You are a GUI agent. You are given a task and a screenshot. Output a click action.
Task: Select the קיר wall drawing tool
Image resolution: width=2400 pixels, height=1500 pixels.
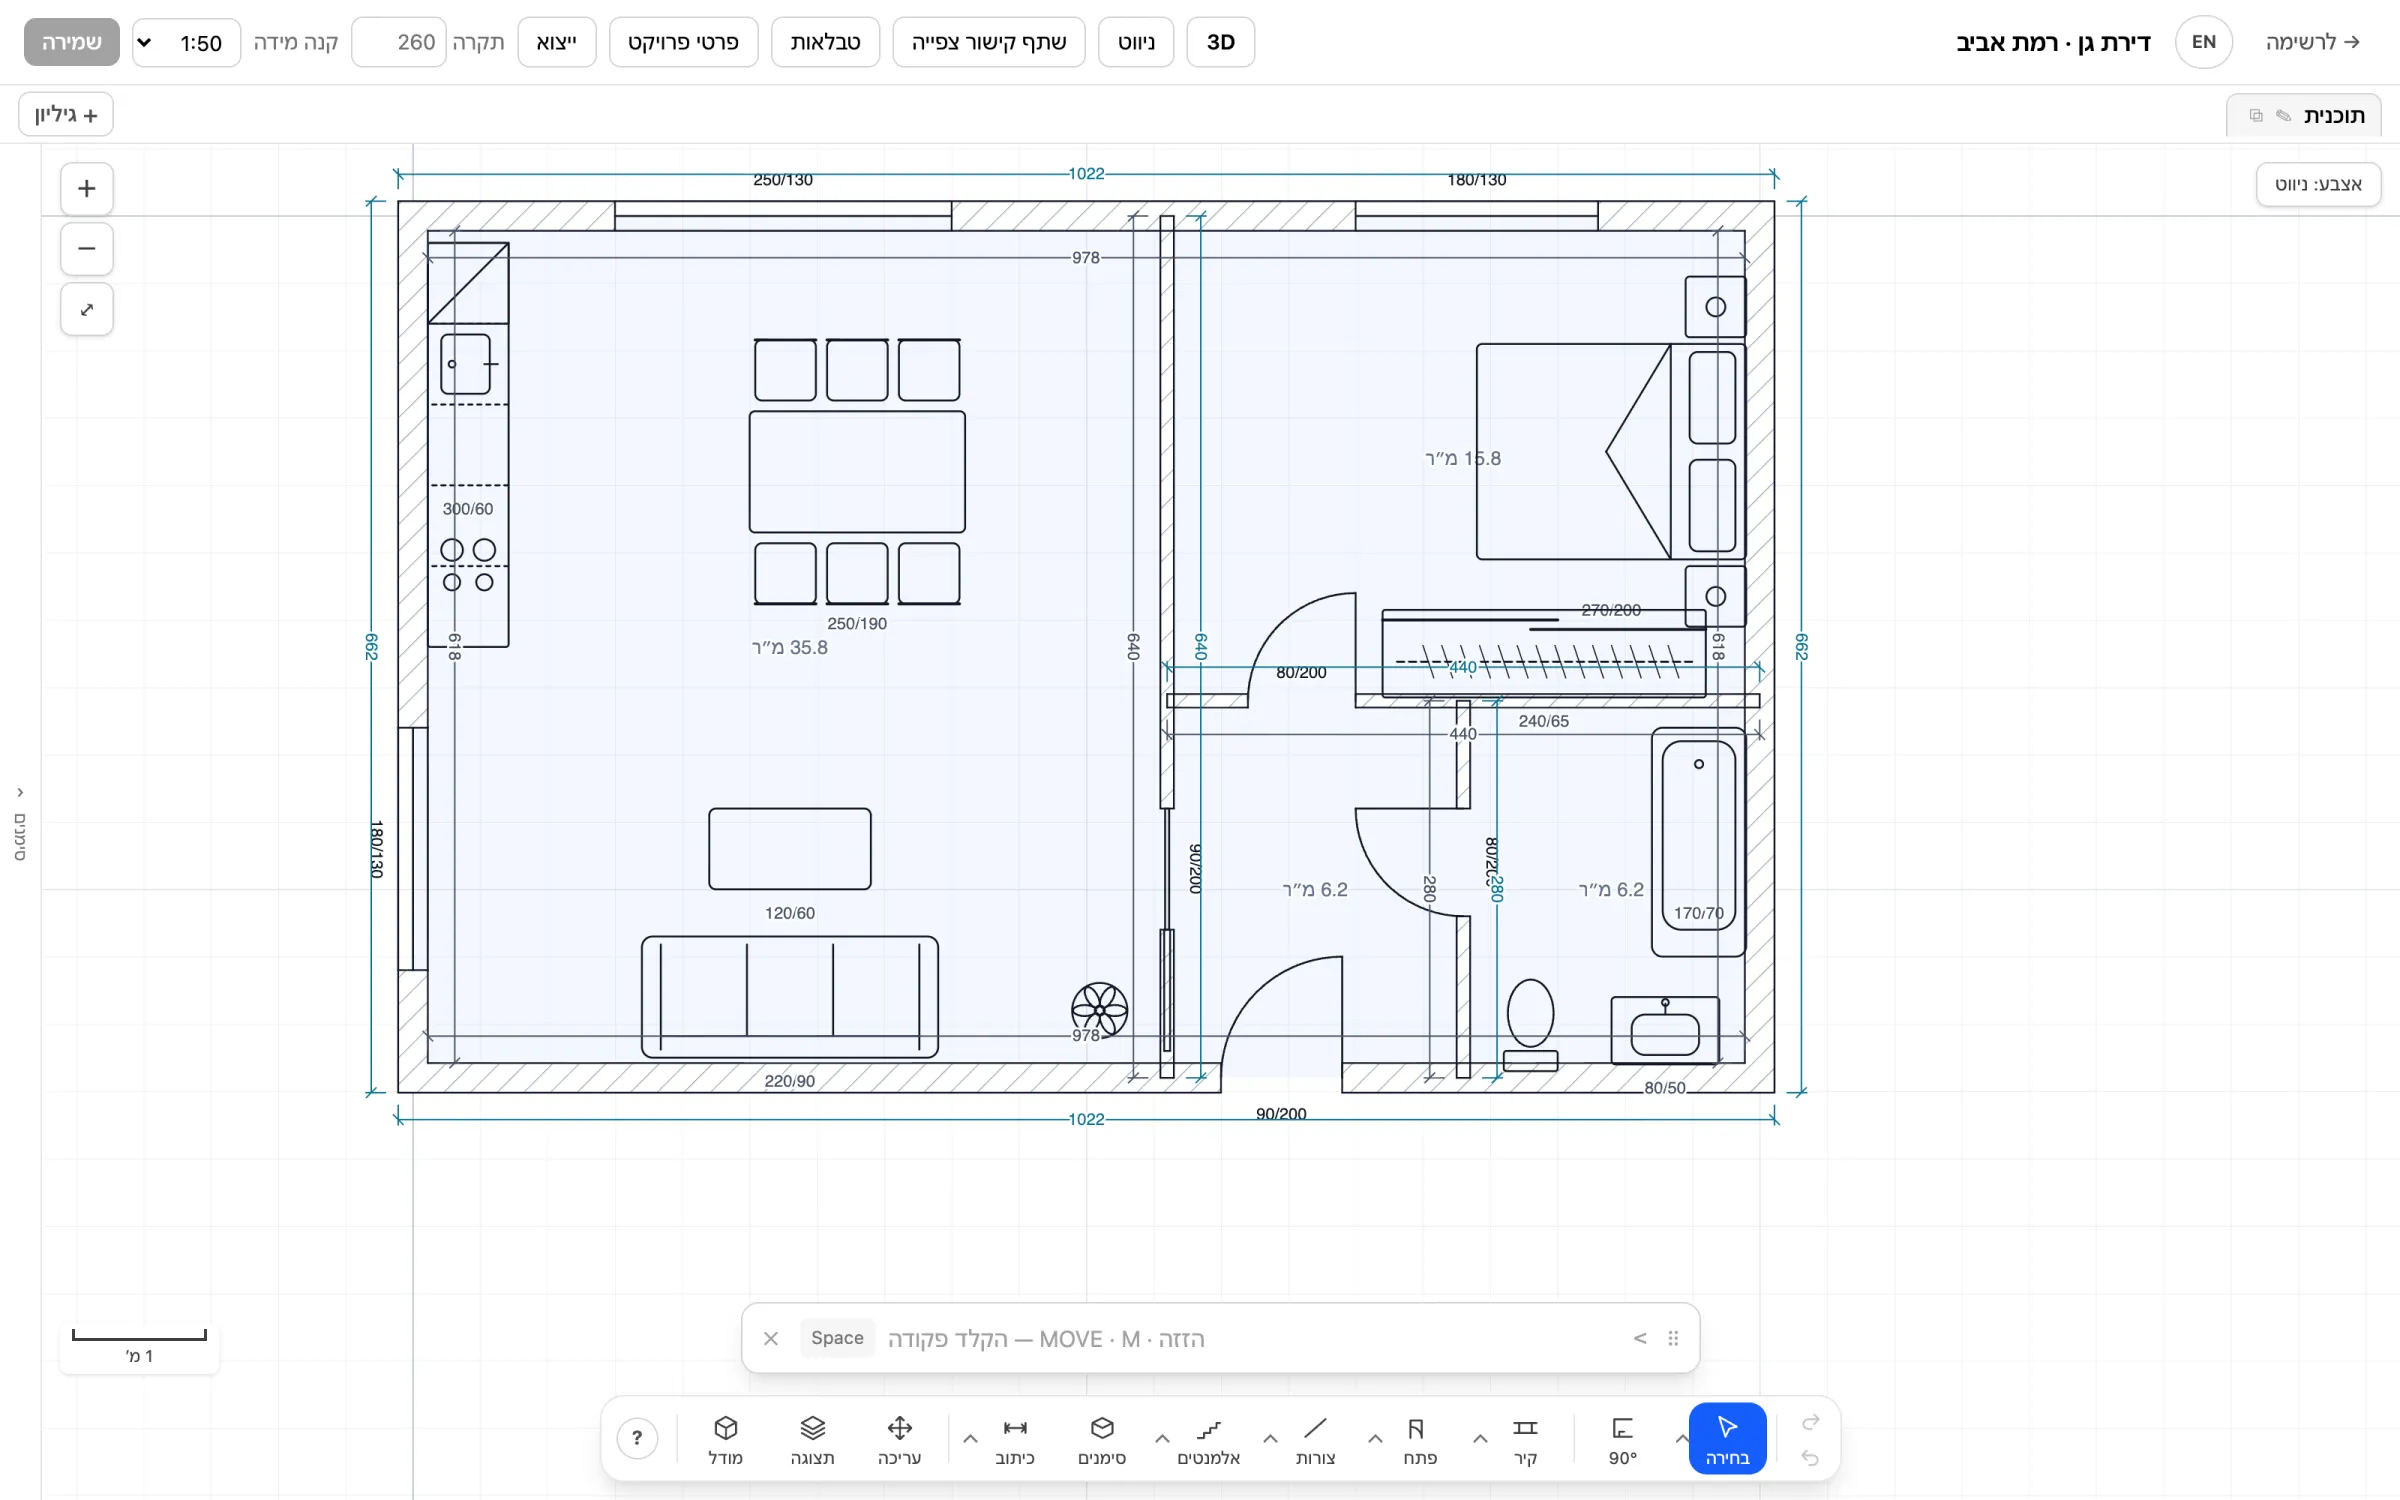pyautogui.click(x=1525, y=1438)
